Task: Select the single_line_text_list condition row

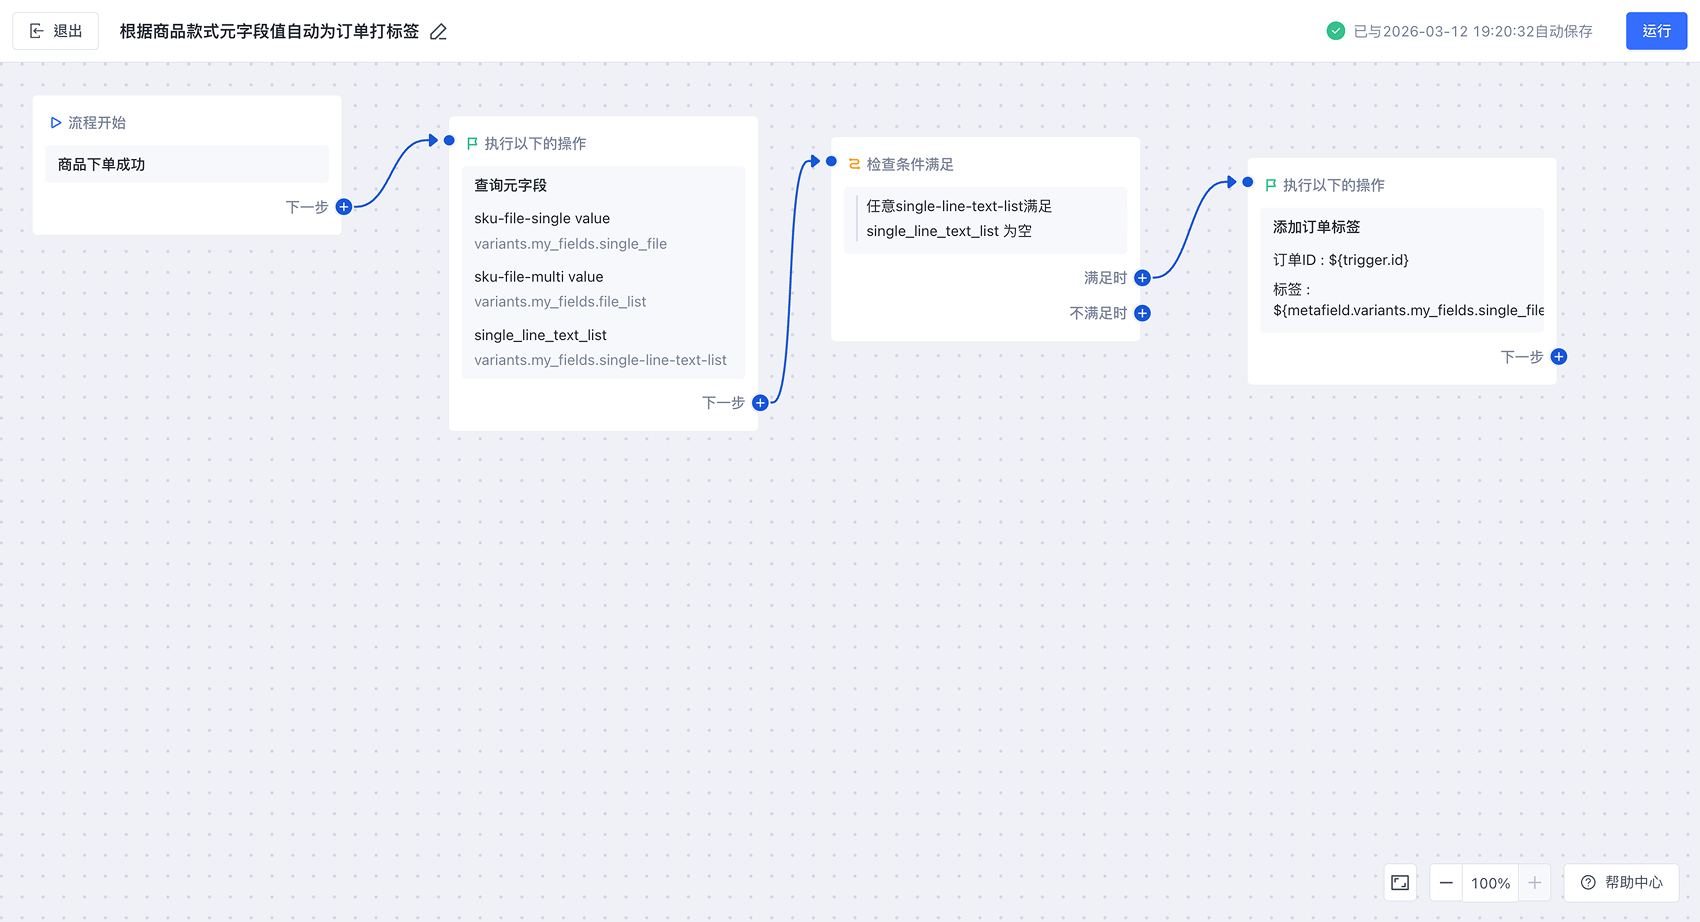Action: coord(985,219)
